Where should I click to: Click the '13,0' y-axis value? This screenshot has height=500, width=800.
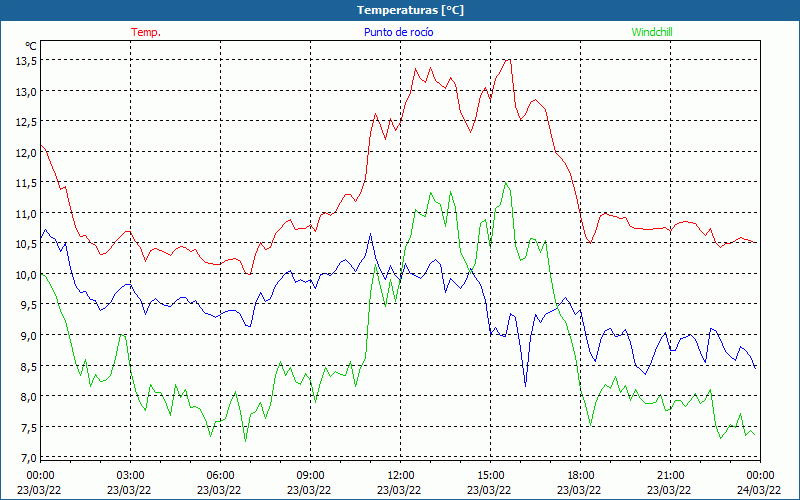click(x=27, y=92)
